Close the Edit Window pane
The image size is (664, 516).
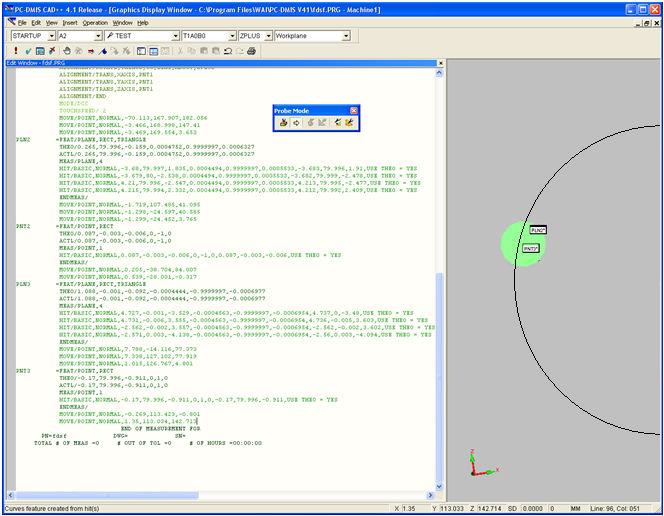(x=440, y=63)
